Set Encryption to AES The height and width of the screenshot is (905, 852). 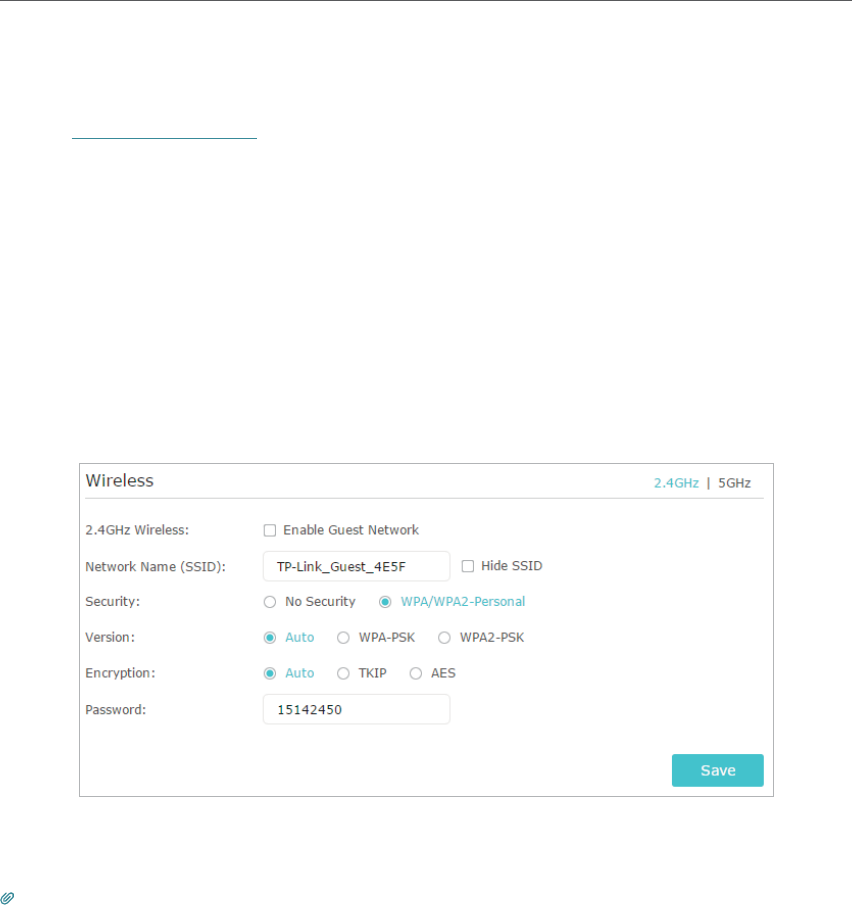416,674
